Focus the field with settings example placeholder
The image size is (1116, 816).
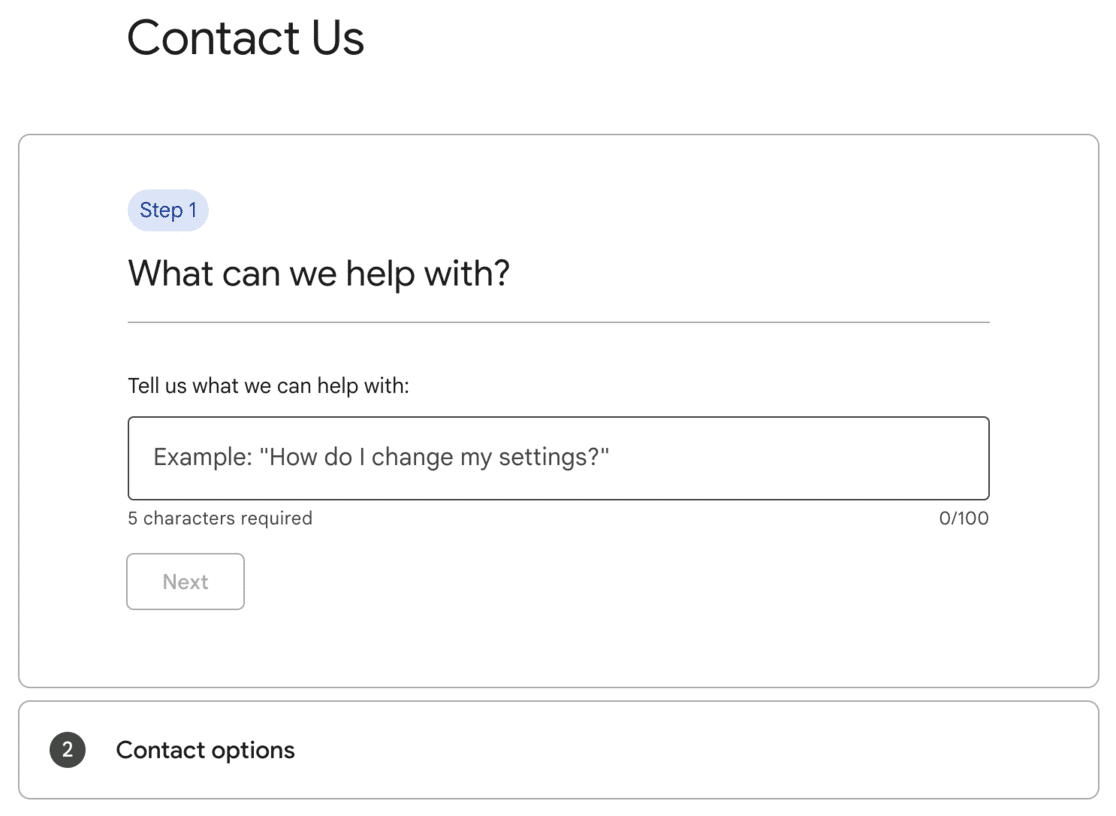(557, 457)
